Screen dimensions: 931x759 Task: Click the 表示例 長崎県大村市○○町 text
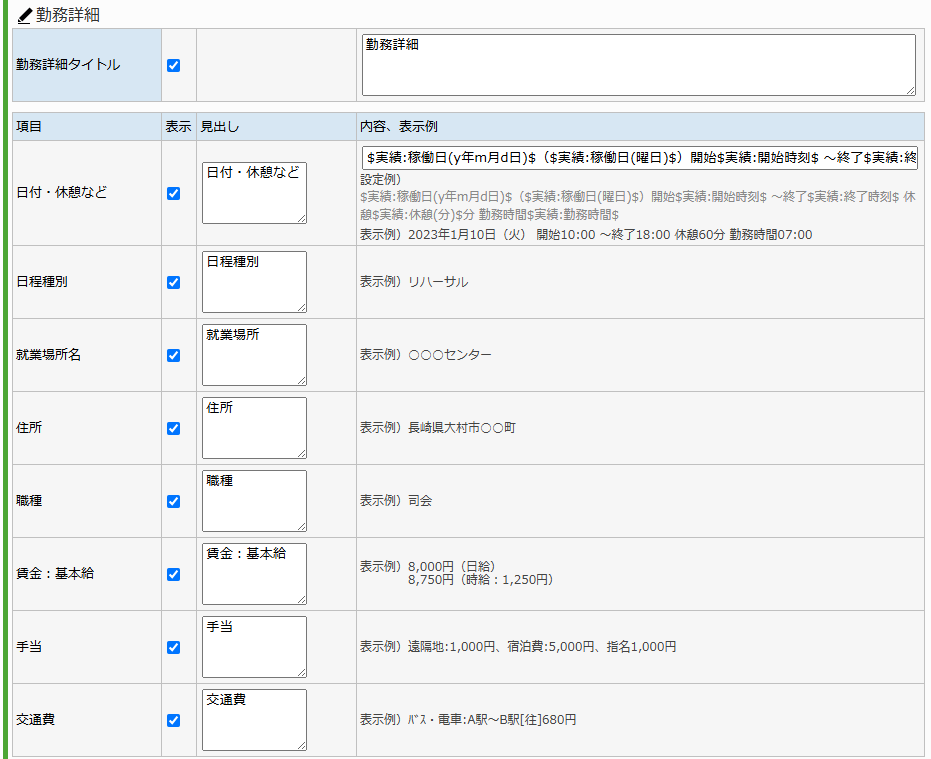(438, 428)
